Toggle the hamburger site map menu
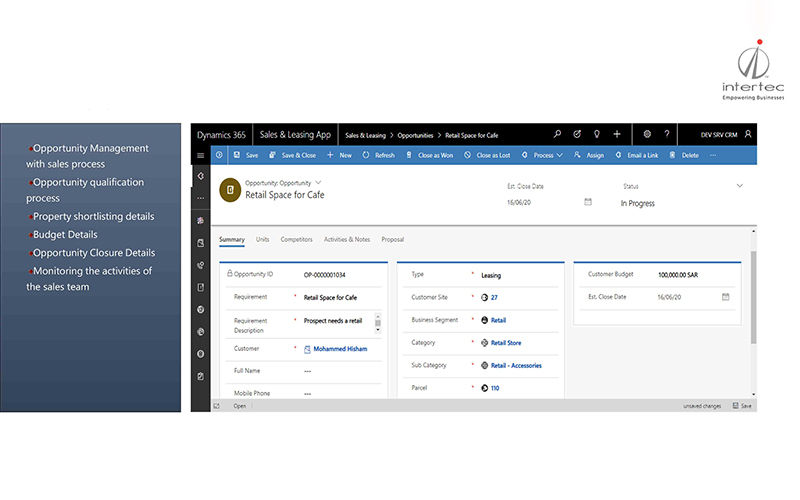 201,155
